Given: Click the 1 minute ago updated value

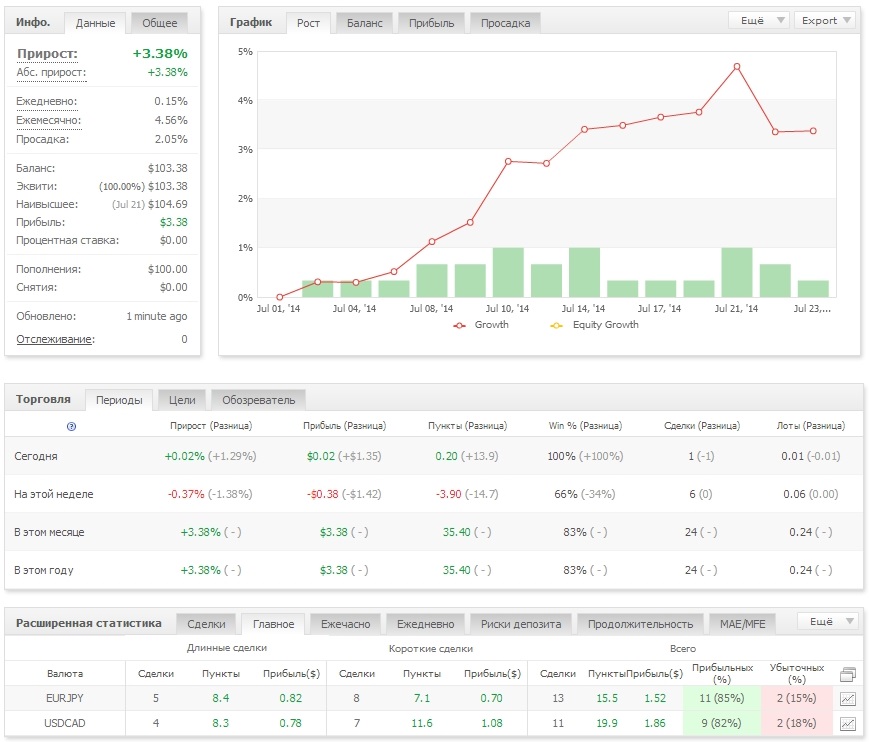Looking at the screenshot, I should (x=157, y=316).
